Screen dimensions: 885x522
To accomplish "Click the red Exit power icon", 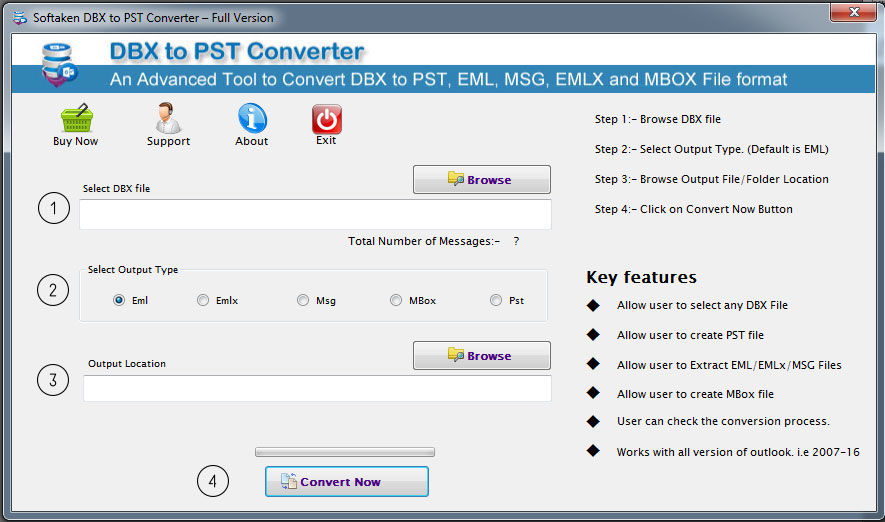I will (326, 119).
